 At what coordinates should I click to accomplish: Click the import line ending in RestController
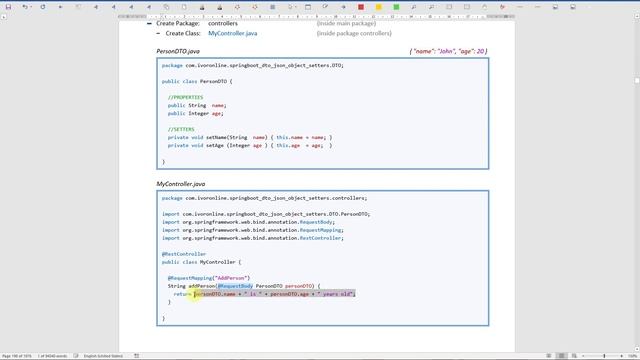[x=253, y=238]
